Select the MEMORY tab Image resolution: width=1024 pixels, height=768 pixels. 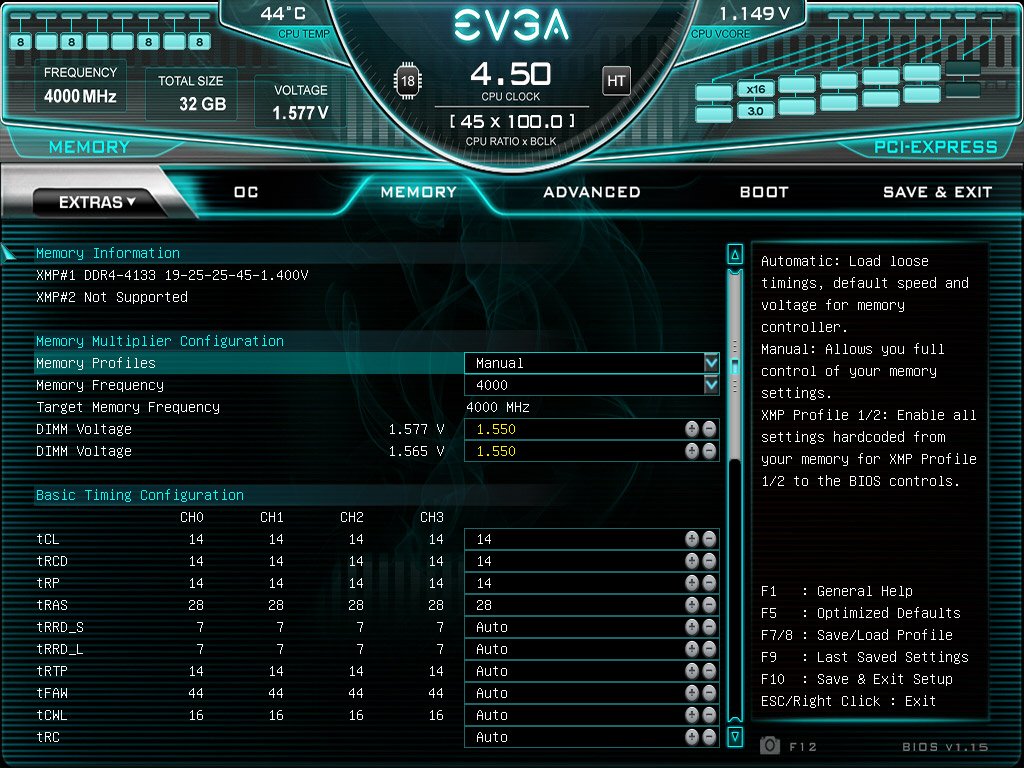[x=419, y=192]
